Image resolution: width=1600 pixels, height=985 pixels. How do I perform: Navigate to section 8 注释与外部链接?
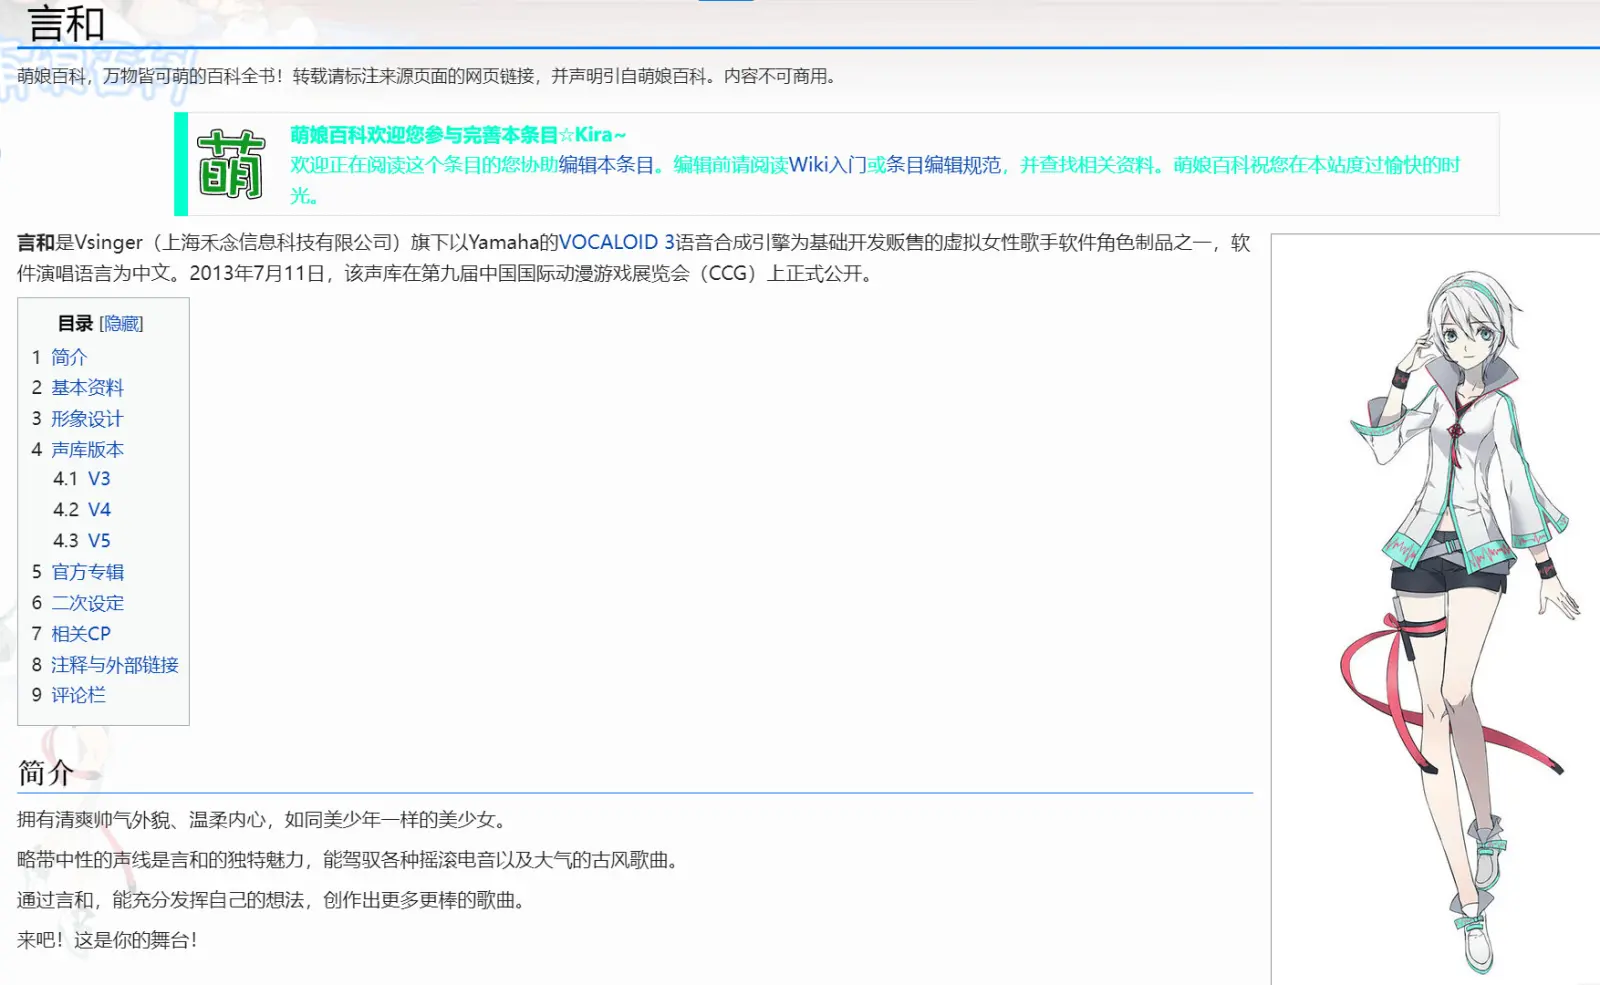(115, 665)
